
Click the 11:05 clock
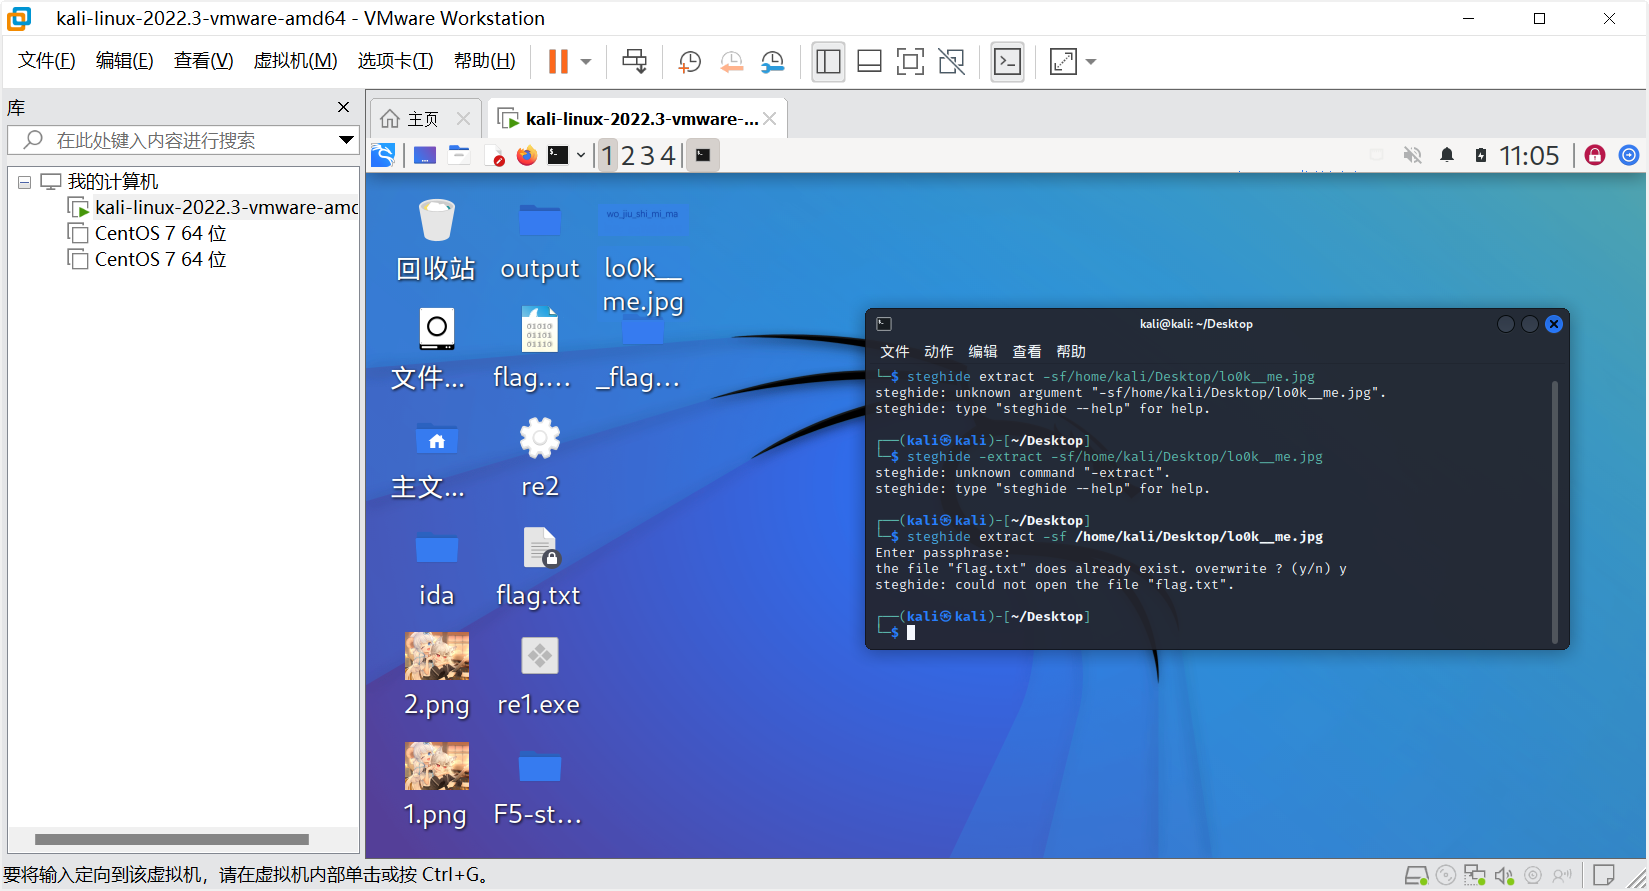click(x=1529, y=155)
